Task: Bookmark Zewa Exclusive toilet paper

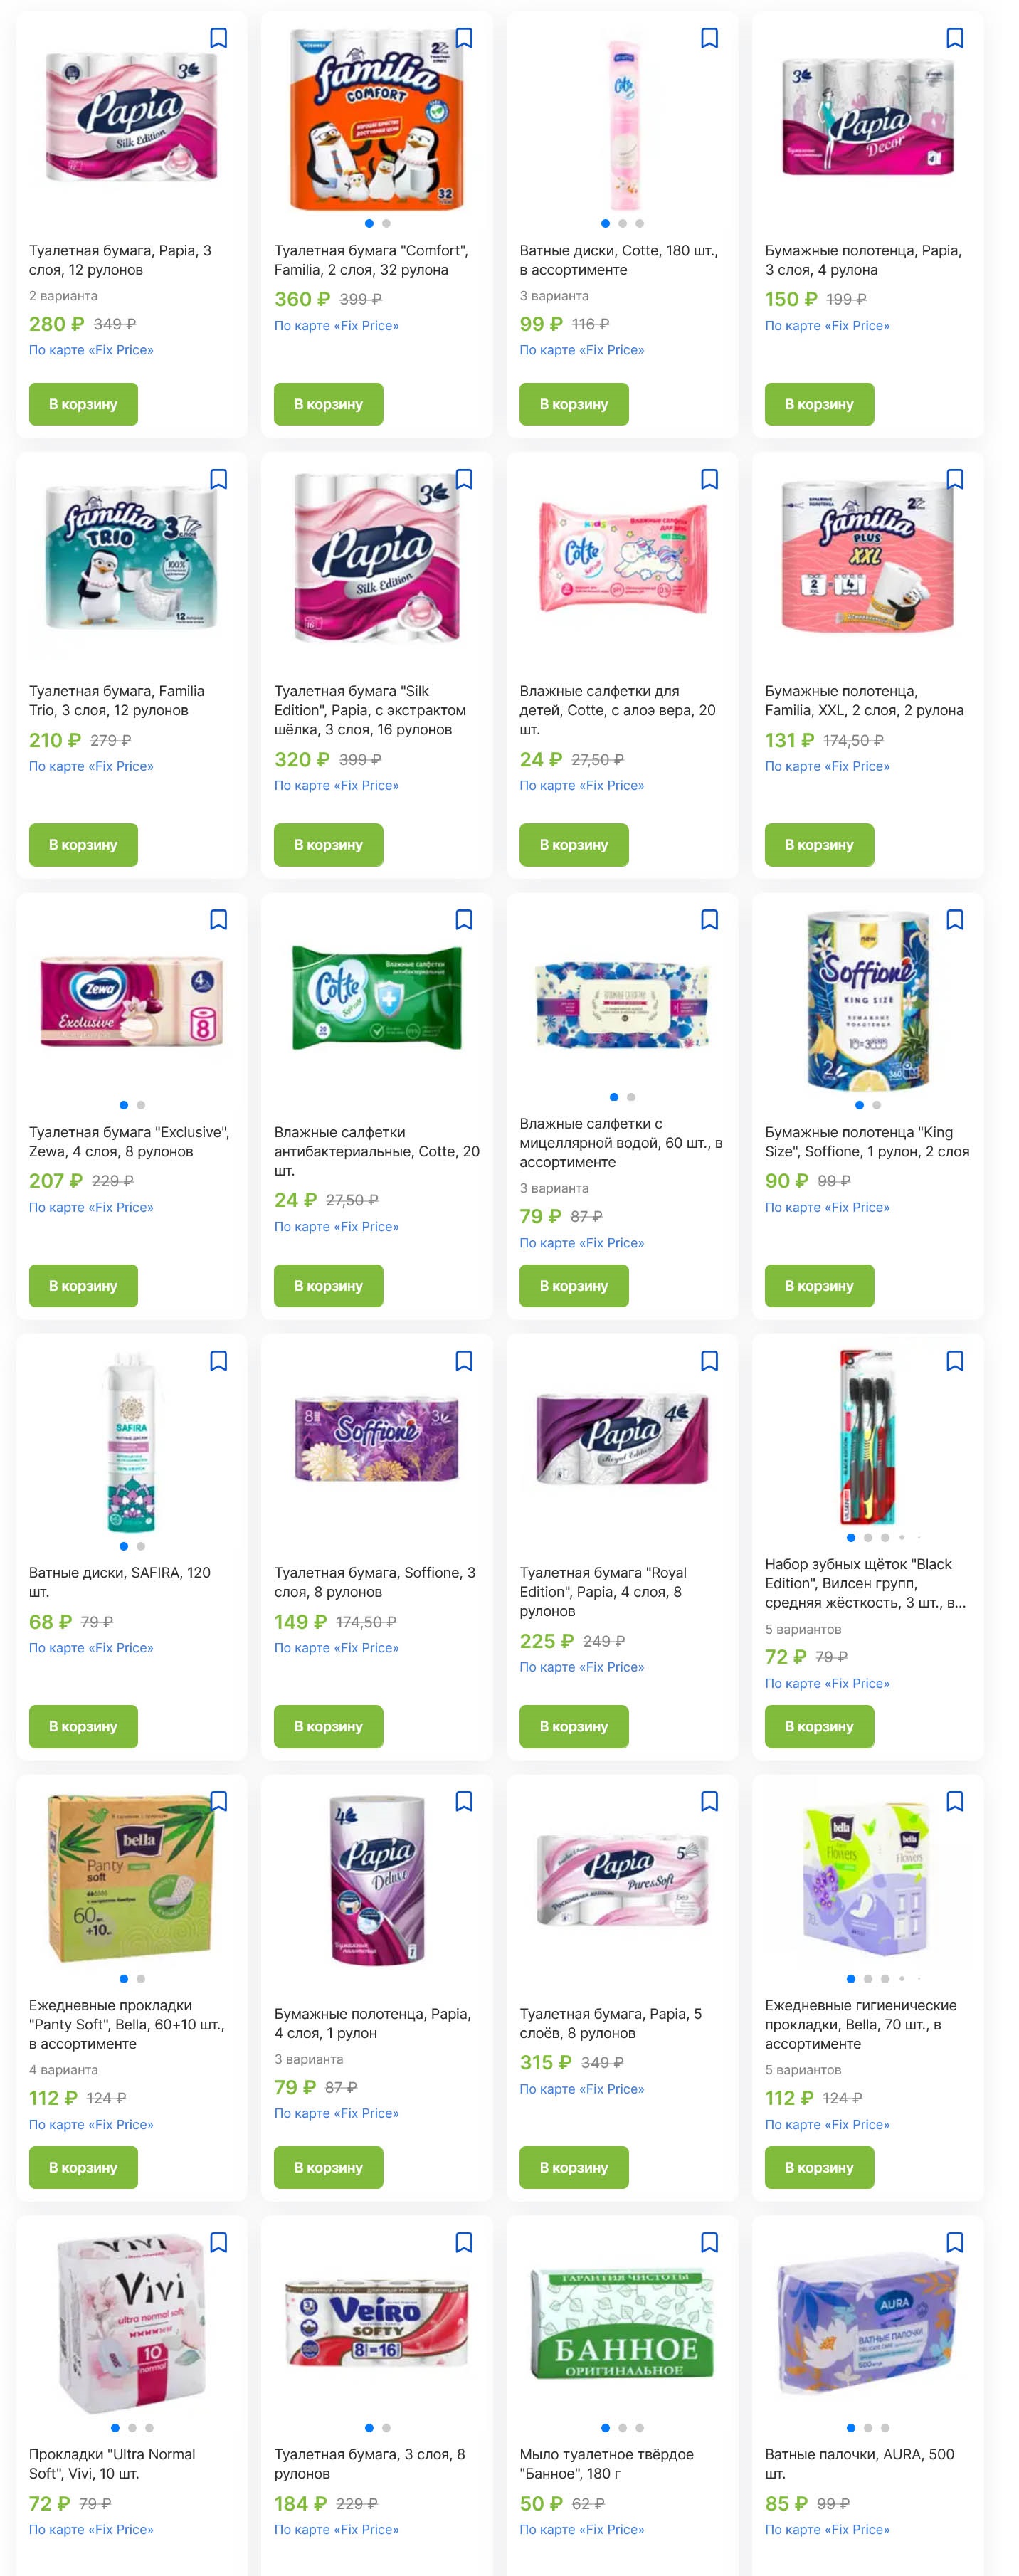Action: (218, 920)
